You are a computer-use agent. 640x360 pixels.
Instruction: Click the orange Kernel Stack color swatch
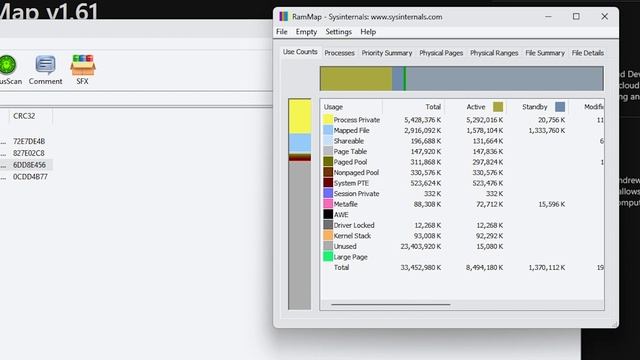(328, 236)
